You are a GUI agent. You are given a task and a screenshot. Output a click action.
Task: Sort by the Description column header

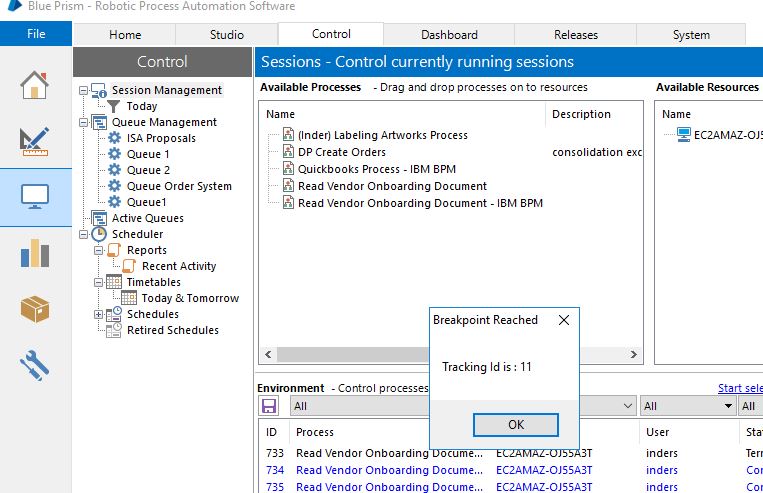coord(581,114)
